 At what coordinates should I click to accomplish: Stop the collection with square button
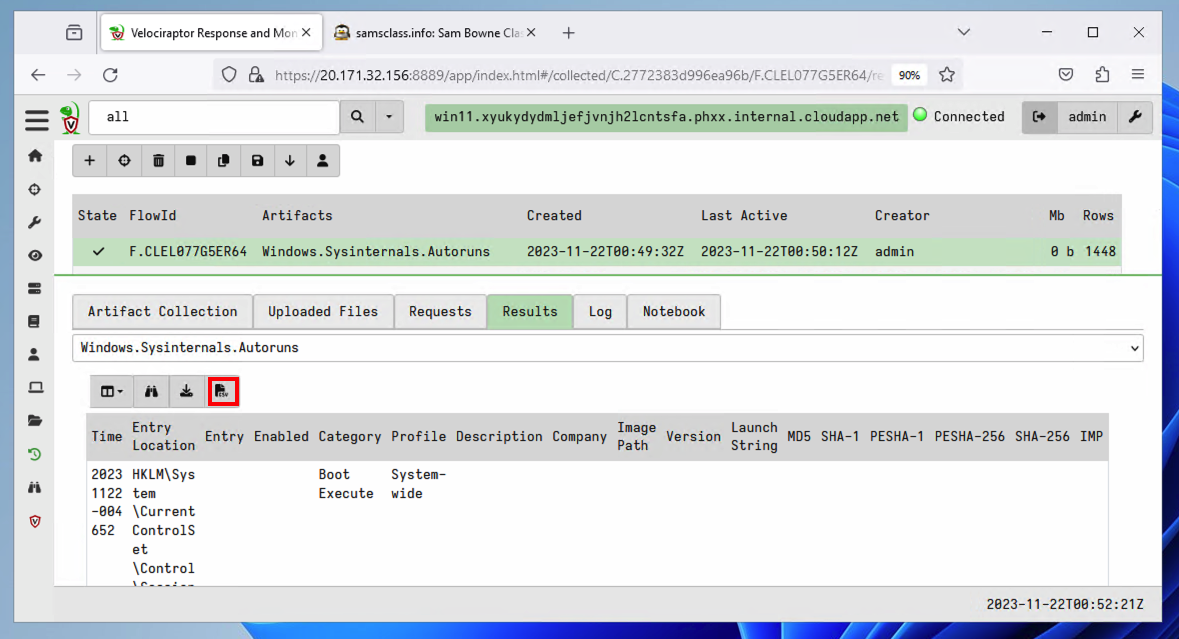pos(191,161)
